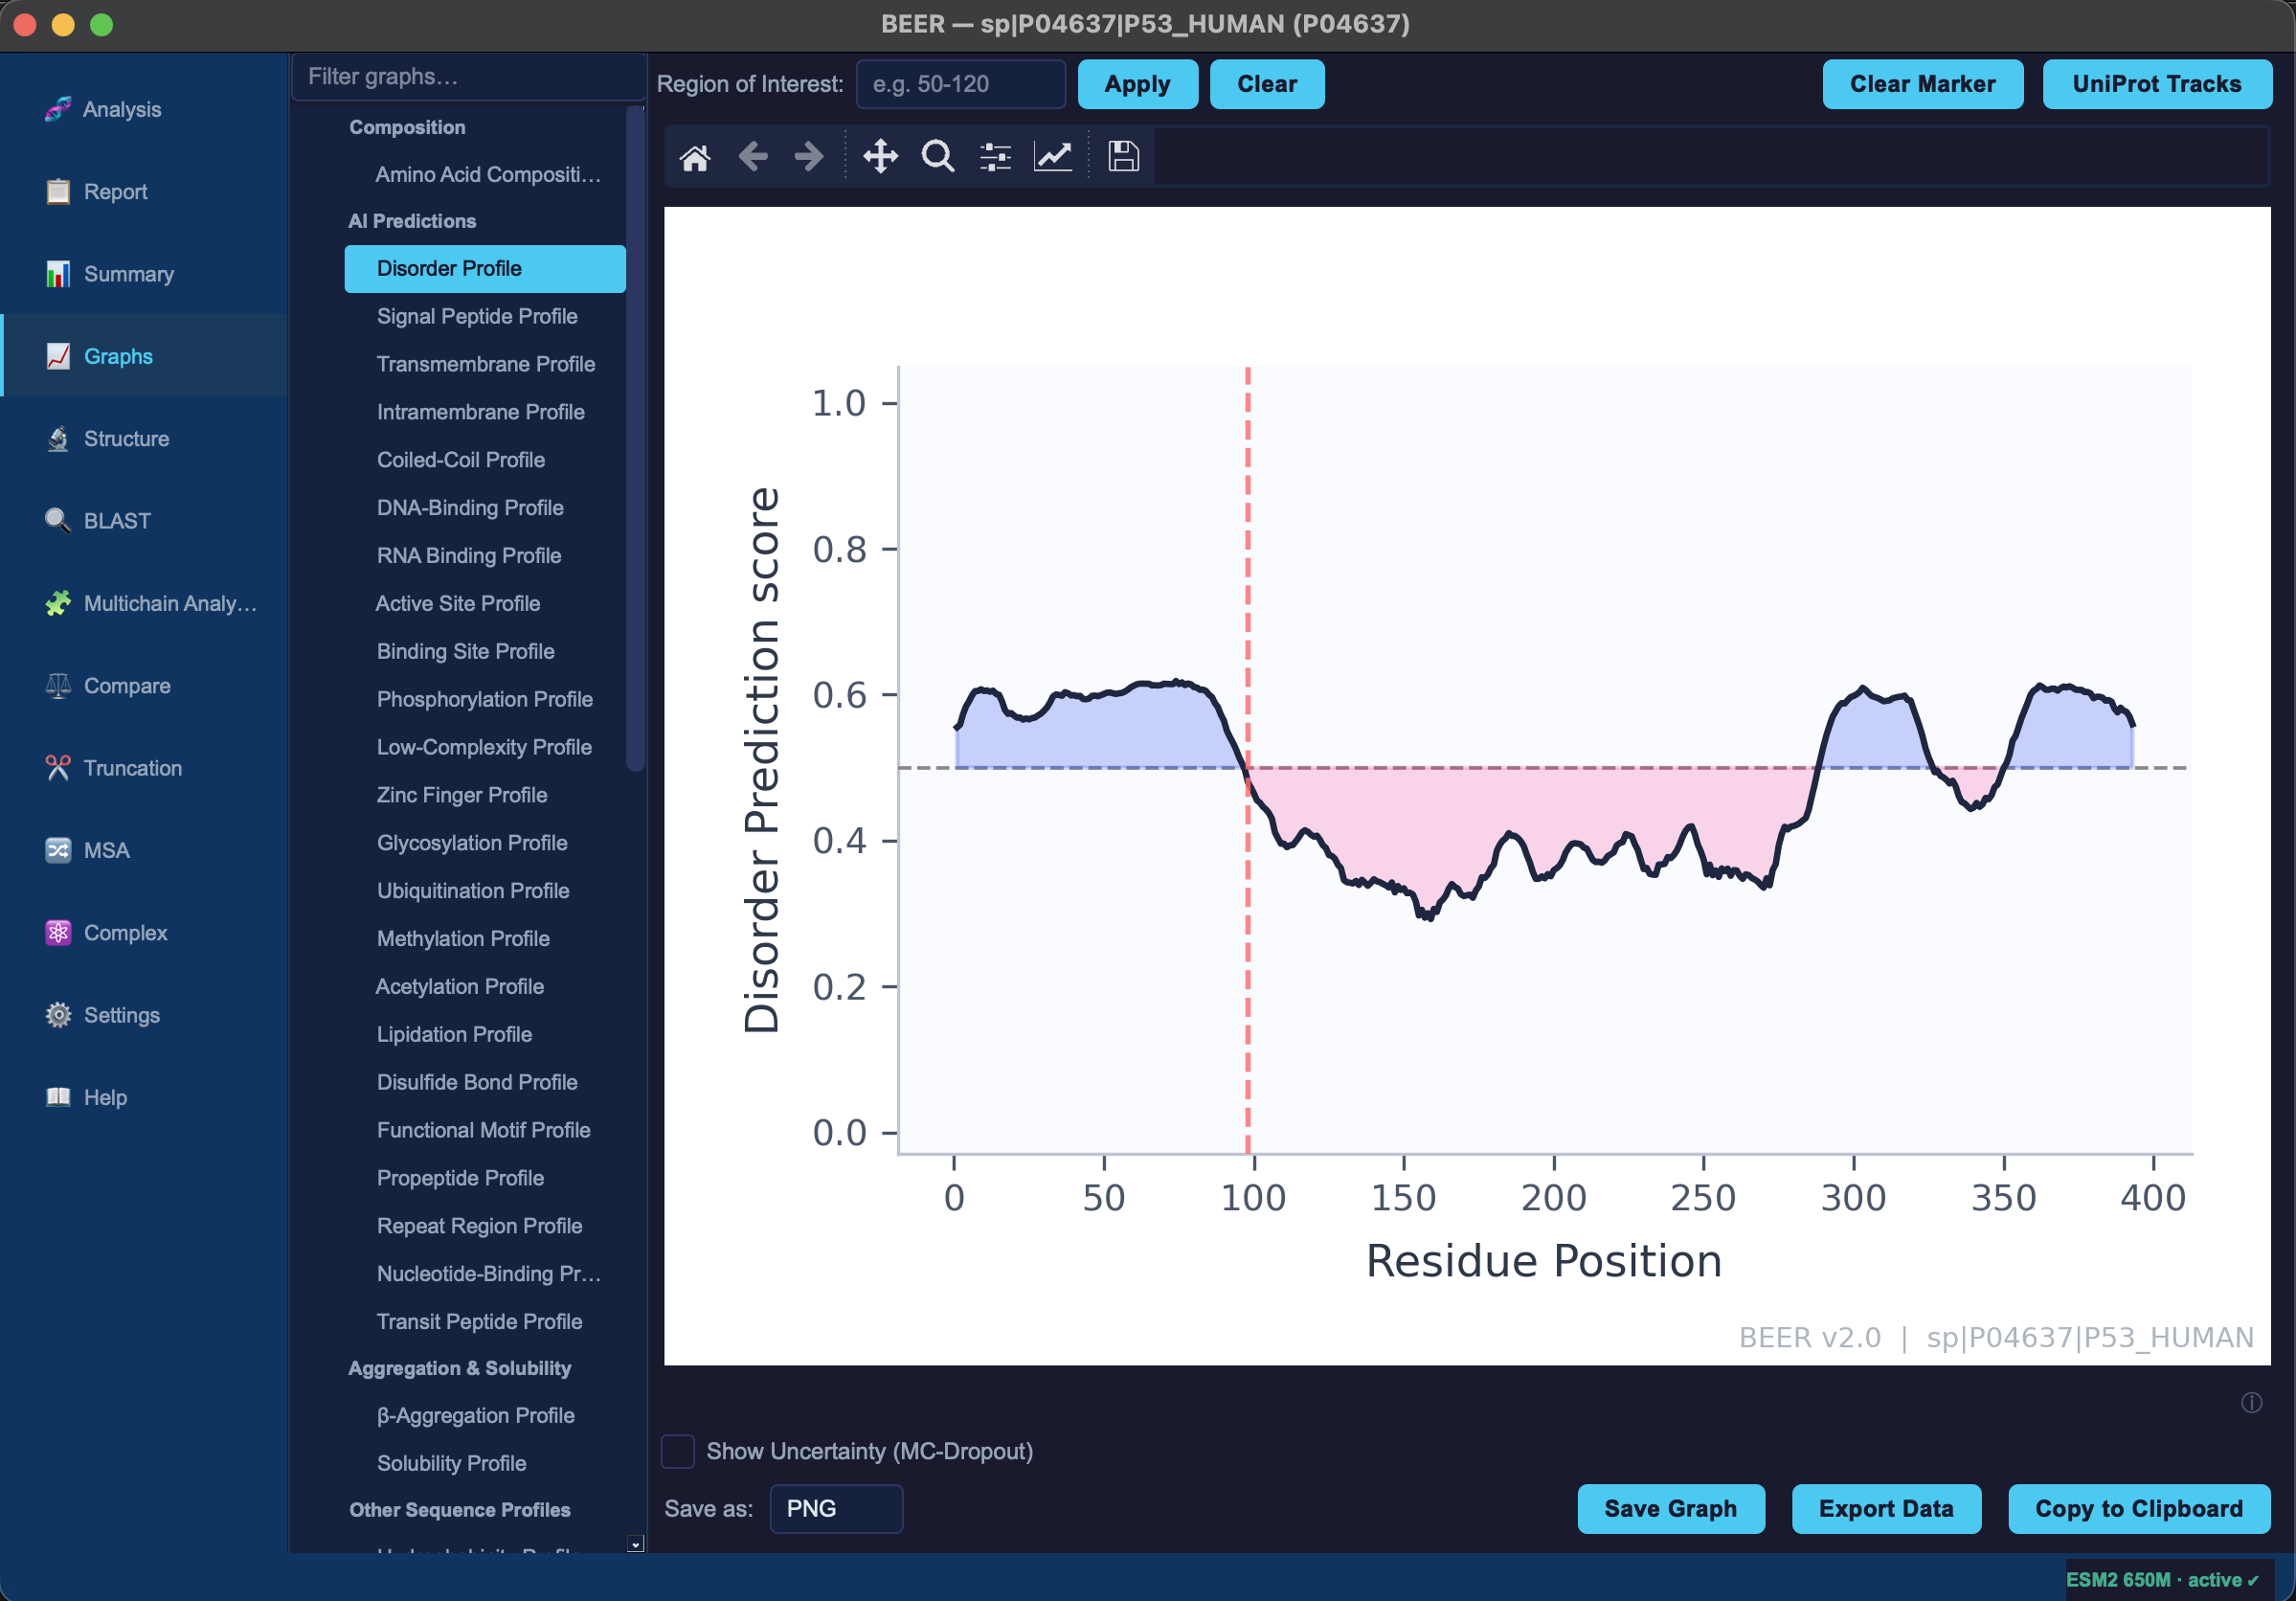This screenshot has height=1601, width=2296.
Task: Select the Disorder Profile item
Action: coord(485,269)
